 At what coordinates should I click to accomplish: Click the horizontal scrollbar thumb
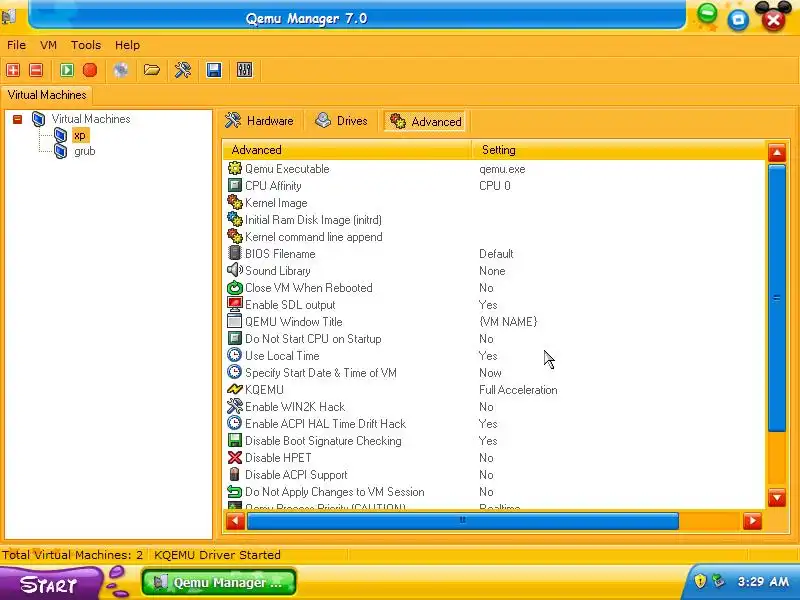[463, 521]
